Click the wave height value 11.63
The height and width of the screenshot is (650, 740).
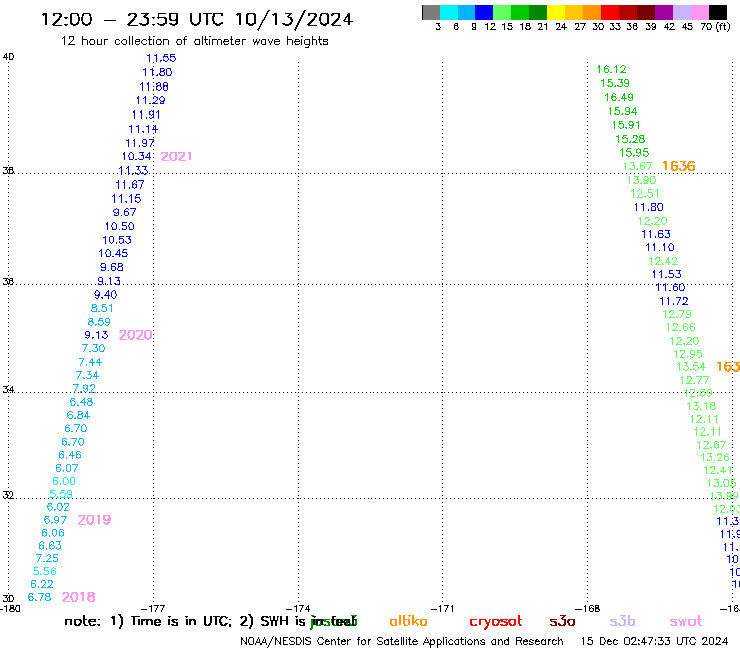coord(656,234)
